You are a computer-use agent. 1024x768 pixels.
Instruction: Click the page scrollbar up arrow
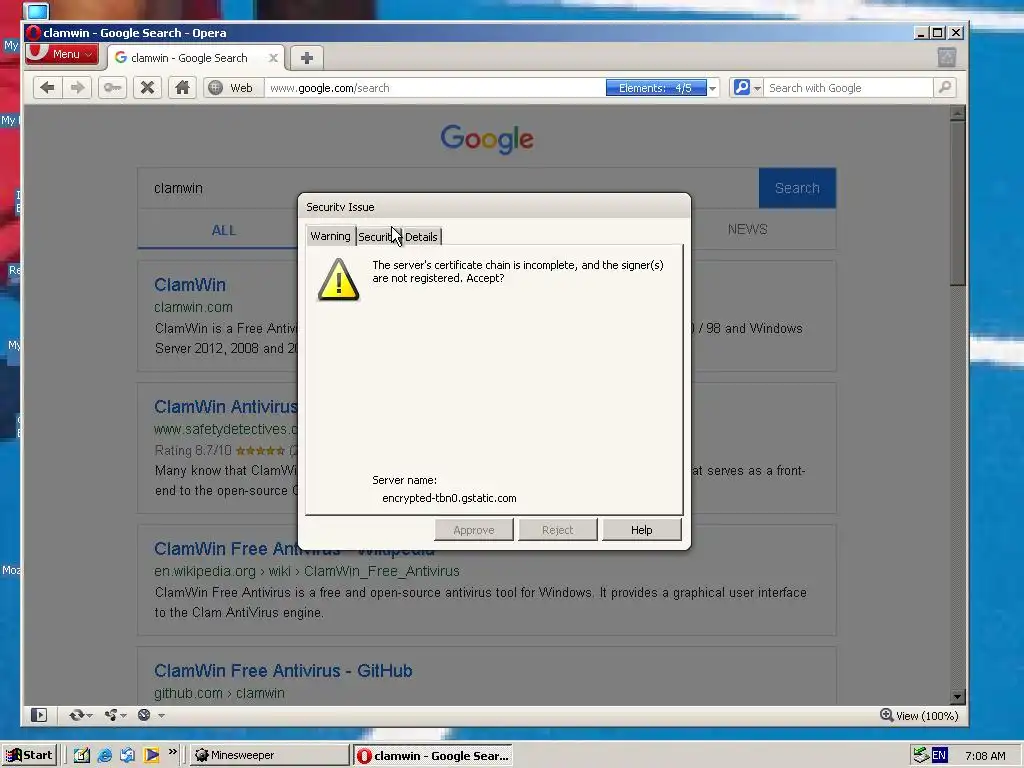click(957, 114)
